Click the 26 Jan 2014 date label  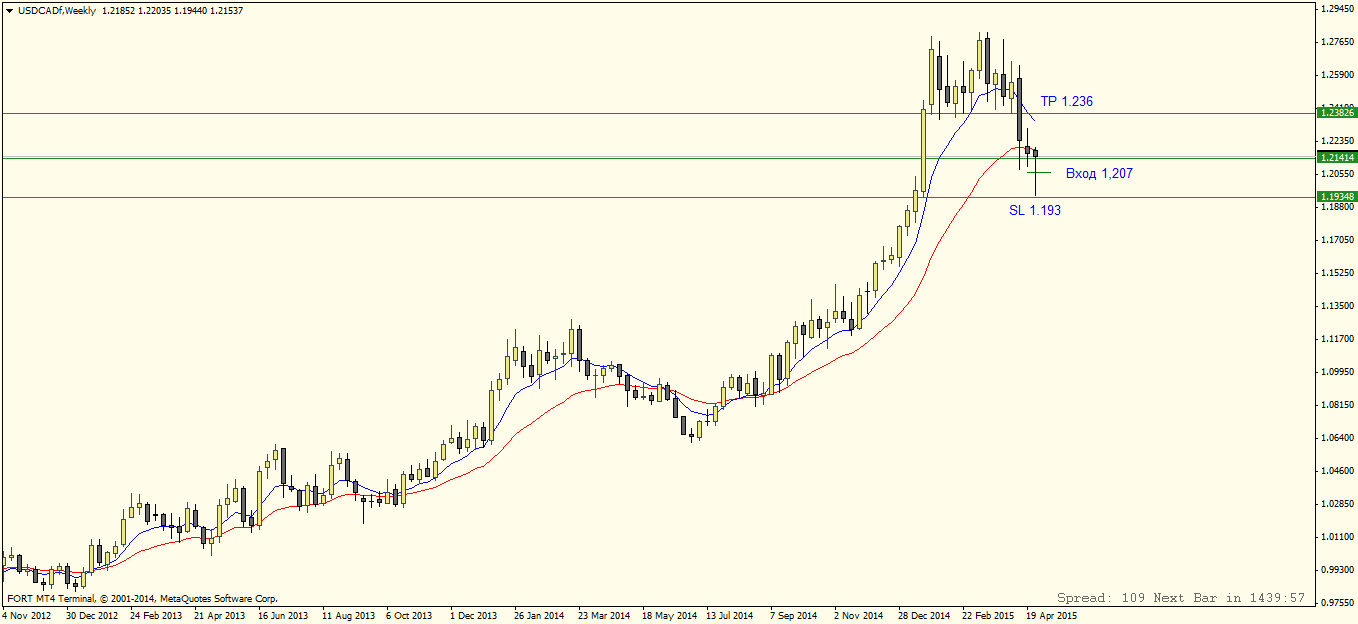coord(540,616)
